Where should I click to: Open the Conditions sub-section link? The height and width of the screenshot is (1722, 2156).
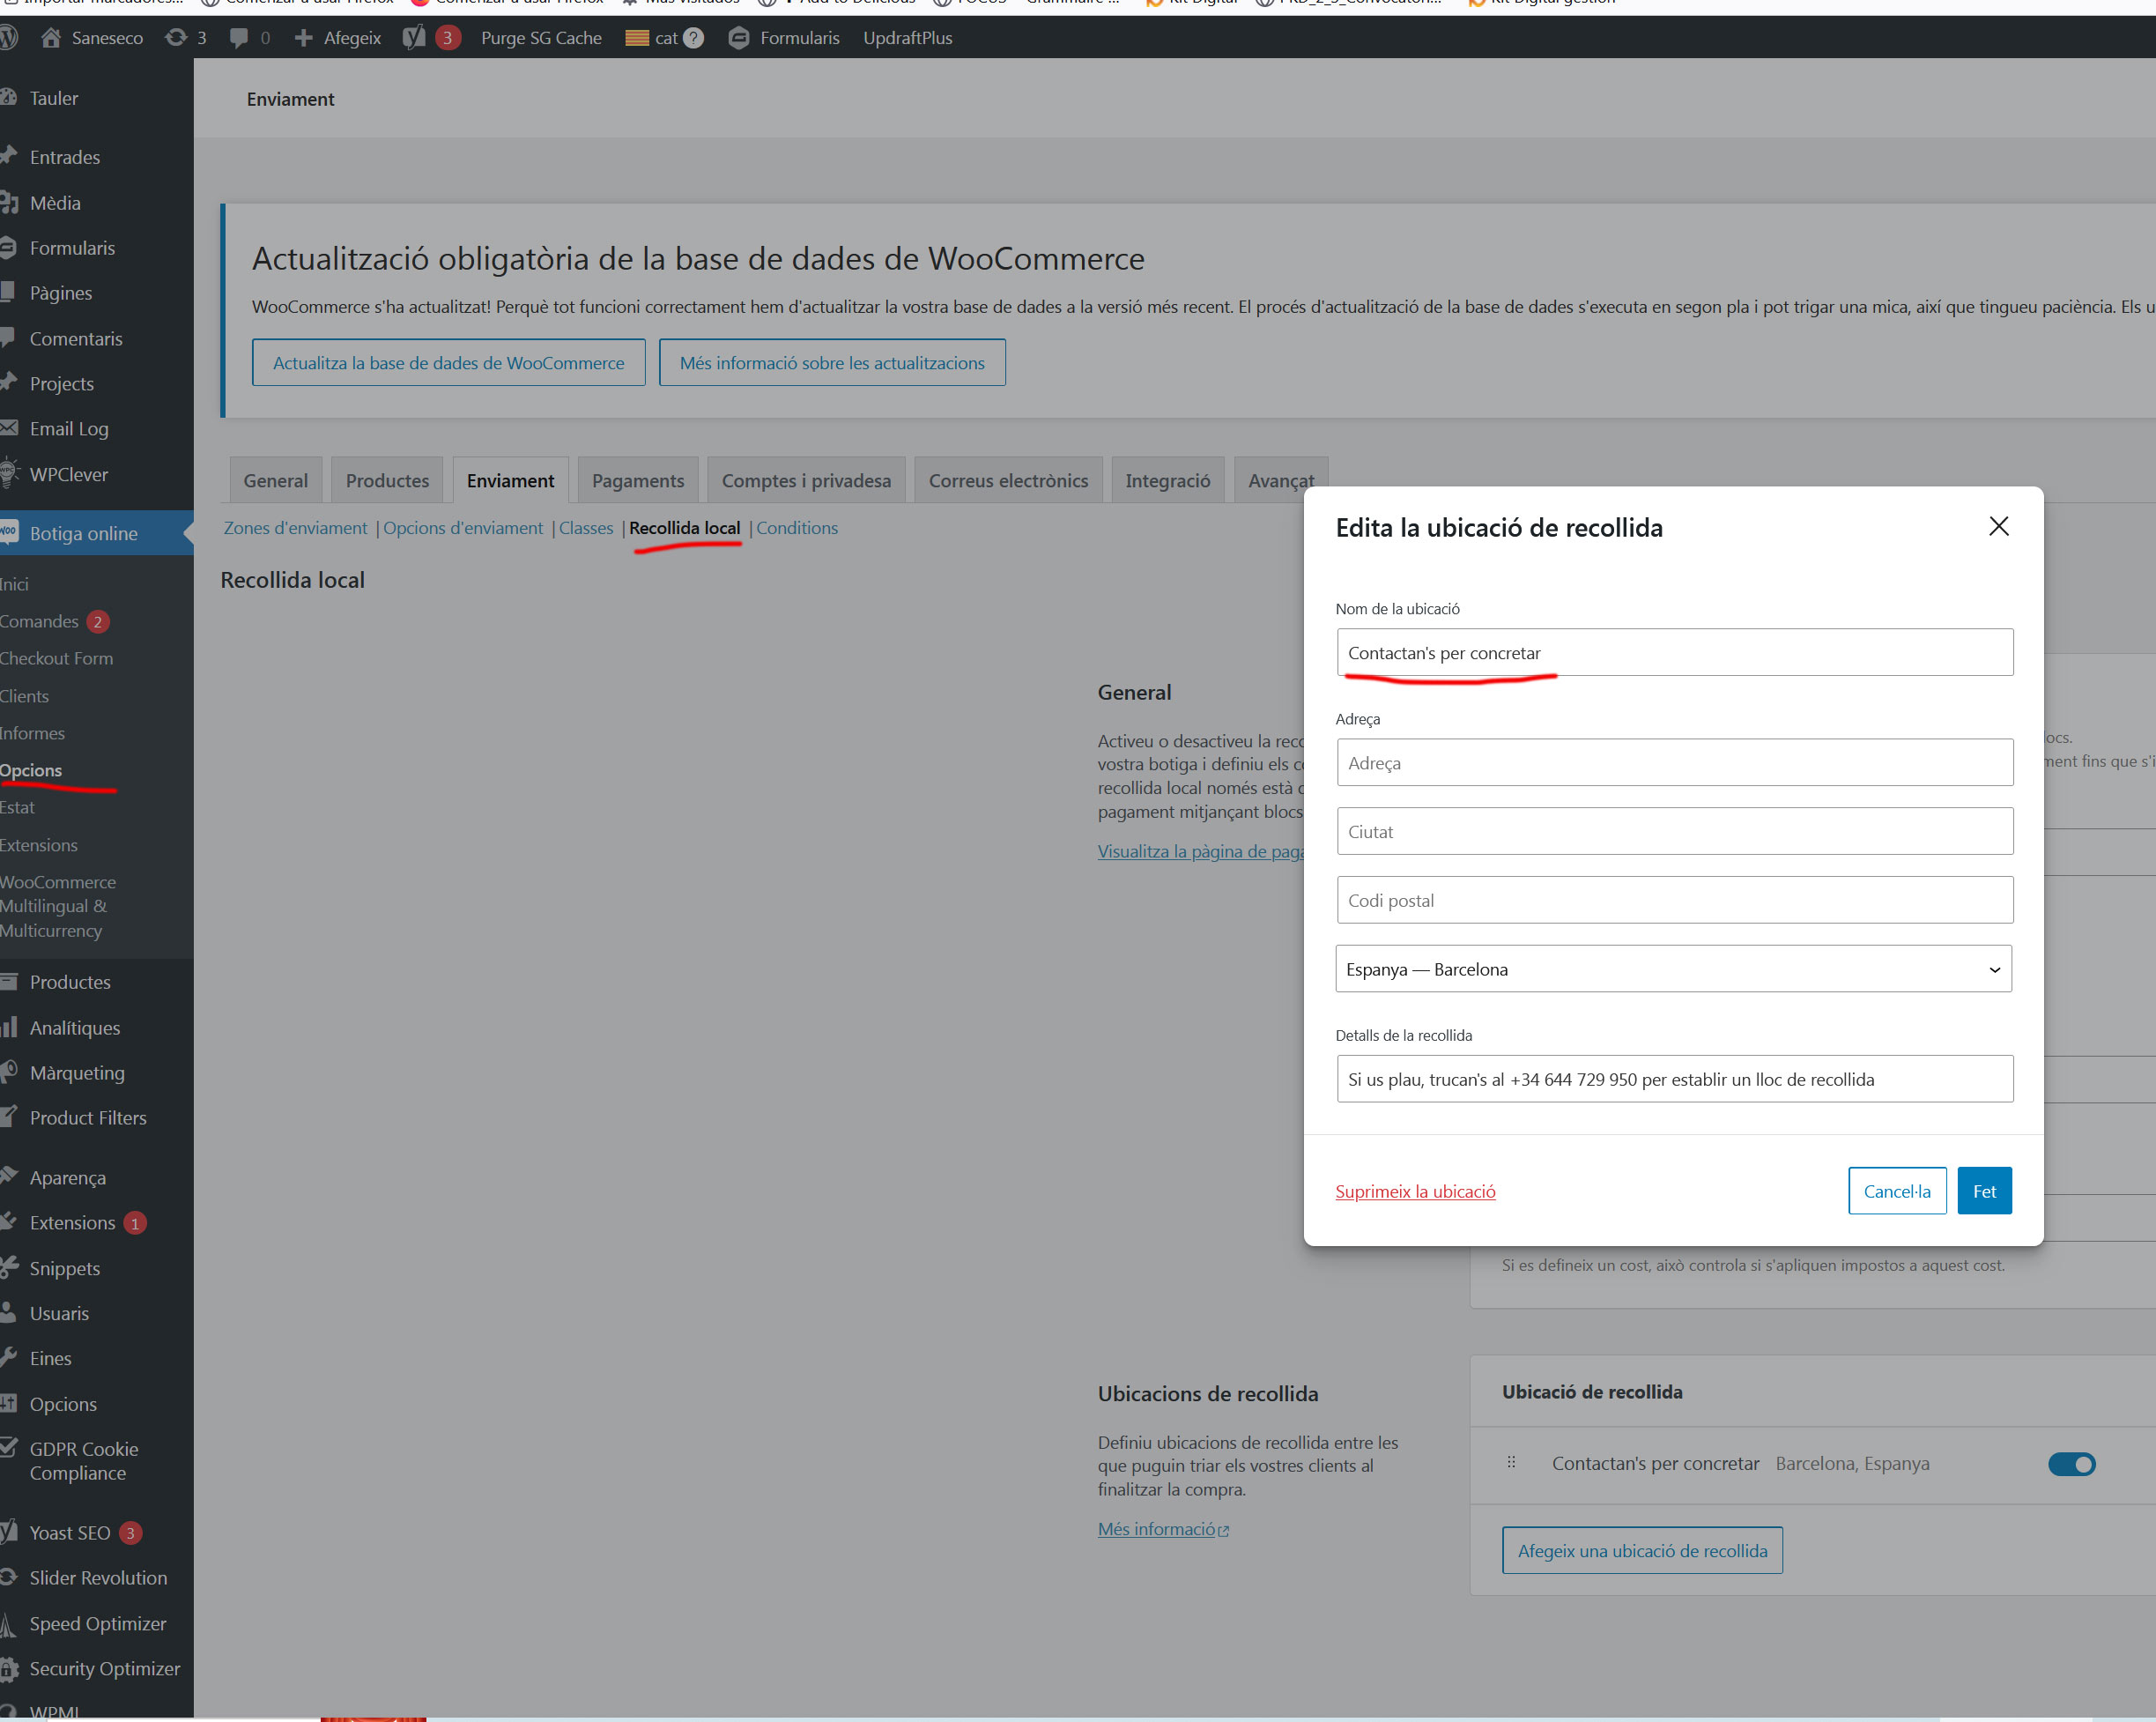click(797, 528)
